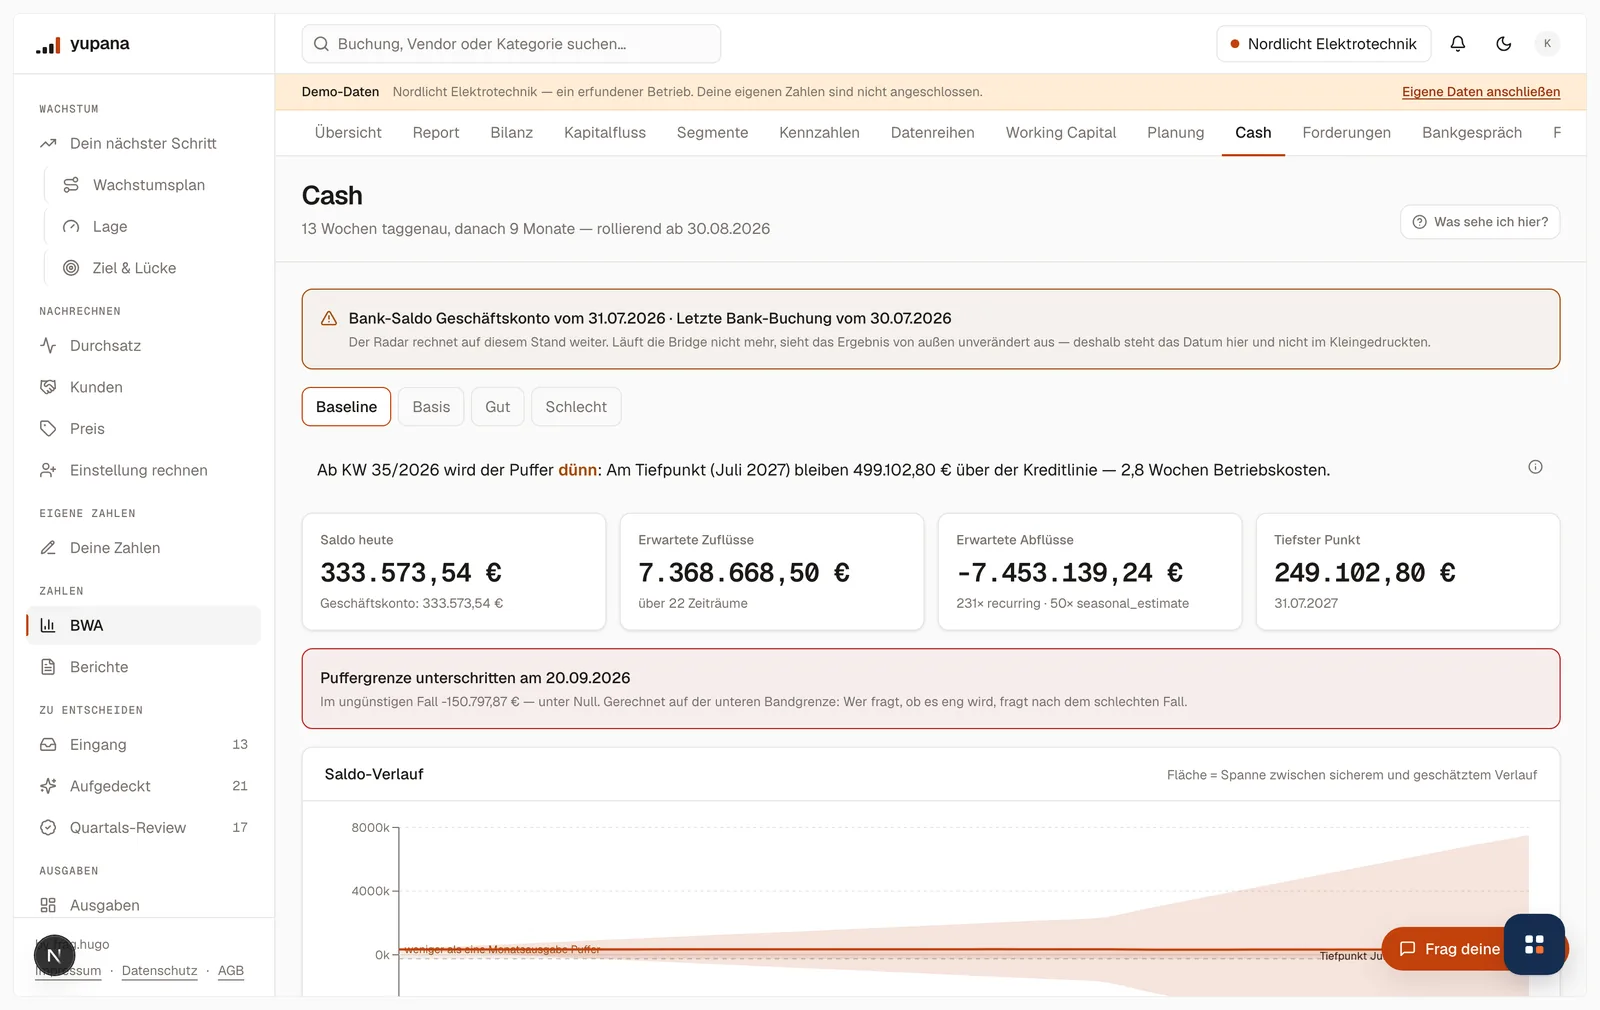Open the floating apps grid button
Viewport: 1600px width, 1010px height.
1535,944
